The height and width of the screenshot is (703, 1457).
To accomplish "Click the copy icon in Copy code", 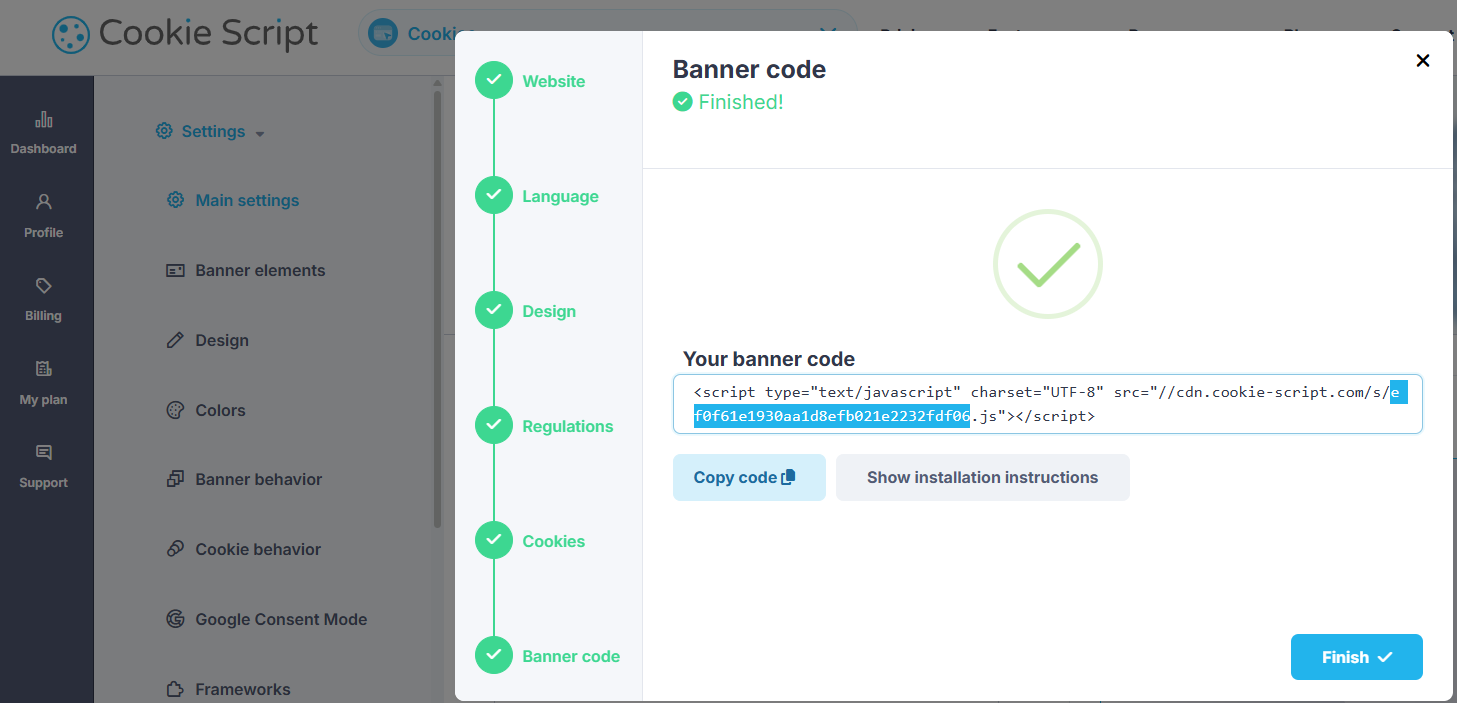I will pyautogui.click(x=788, y=477).
